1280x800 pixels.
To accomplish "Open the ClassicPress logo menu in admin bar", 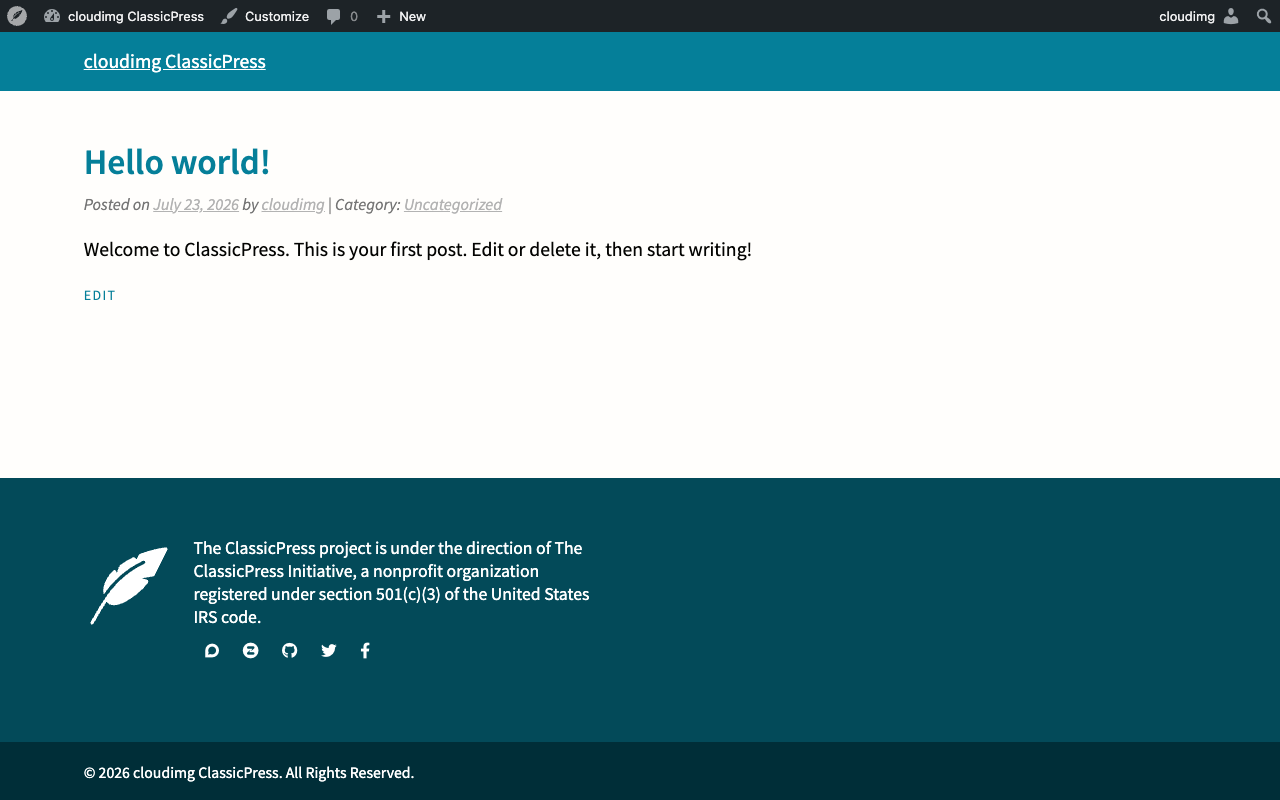I will (x=17, y=16).
